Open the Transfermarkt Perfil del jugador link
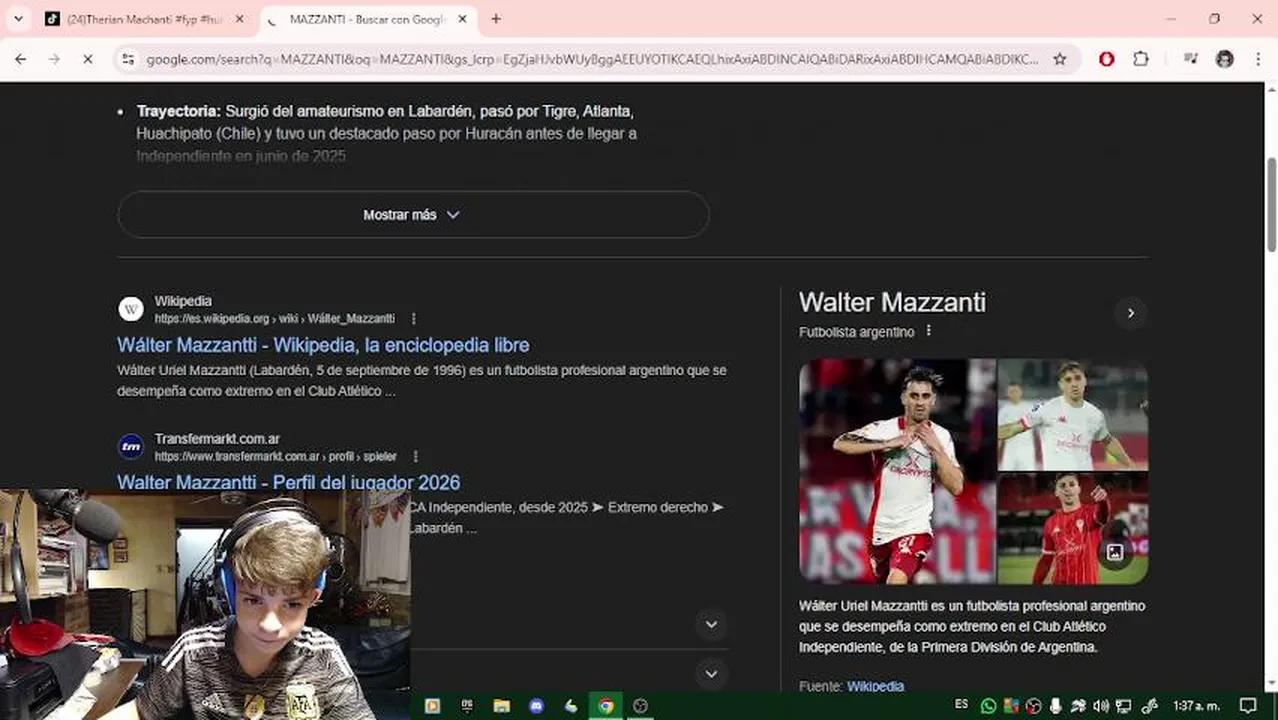This screenshot has width=1278, height=720. 288,482
